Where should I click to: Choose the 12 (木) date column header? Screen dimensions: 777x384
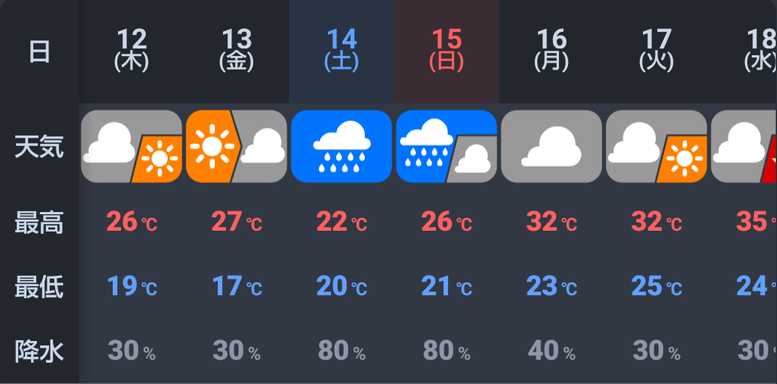coord(131,51)
